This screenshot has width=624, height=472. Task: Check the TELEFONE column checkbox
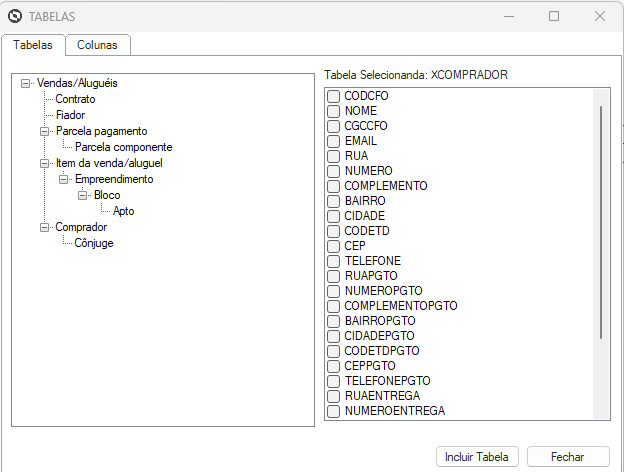[x=333, y=261]
